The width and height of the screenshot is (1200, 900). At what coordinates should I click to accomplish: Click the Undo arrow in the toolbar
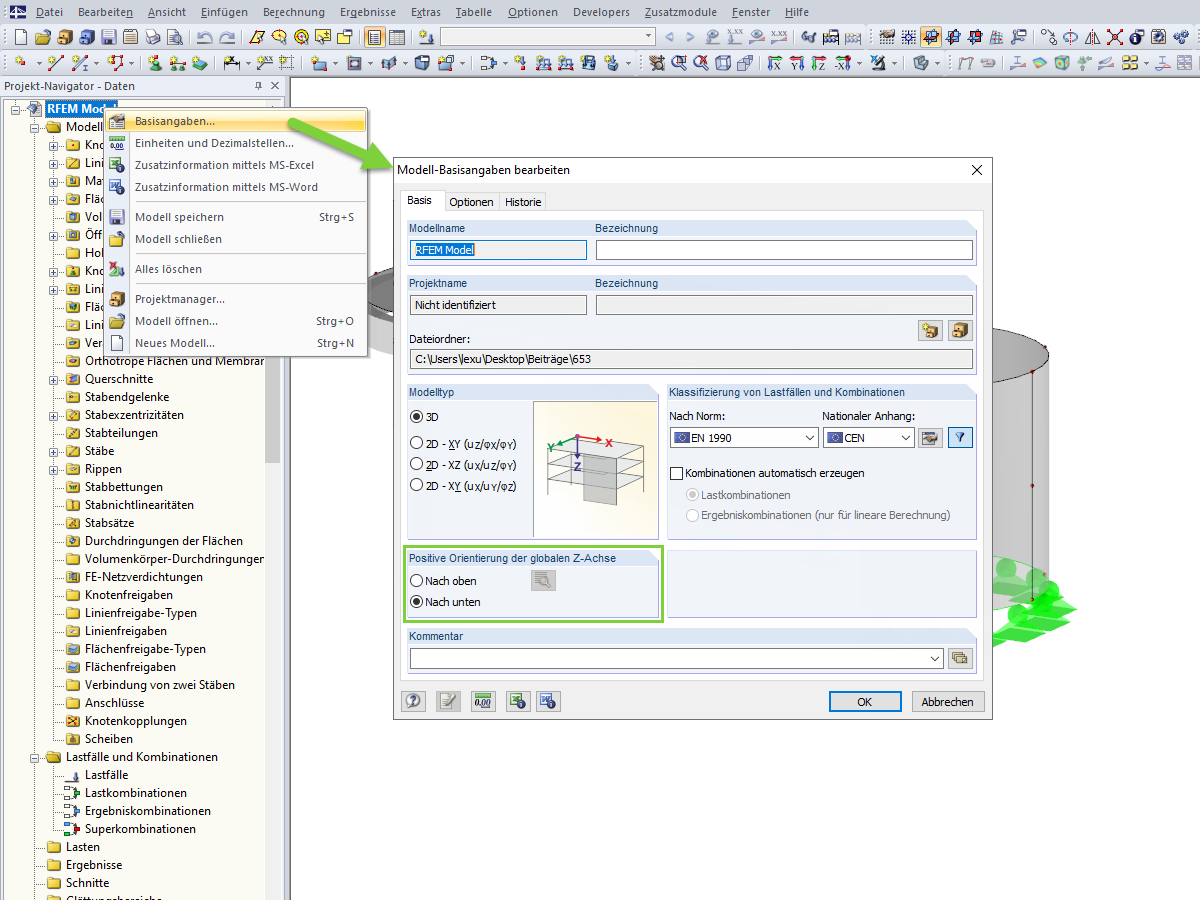click(204, 38)
